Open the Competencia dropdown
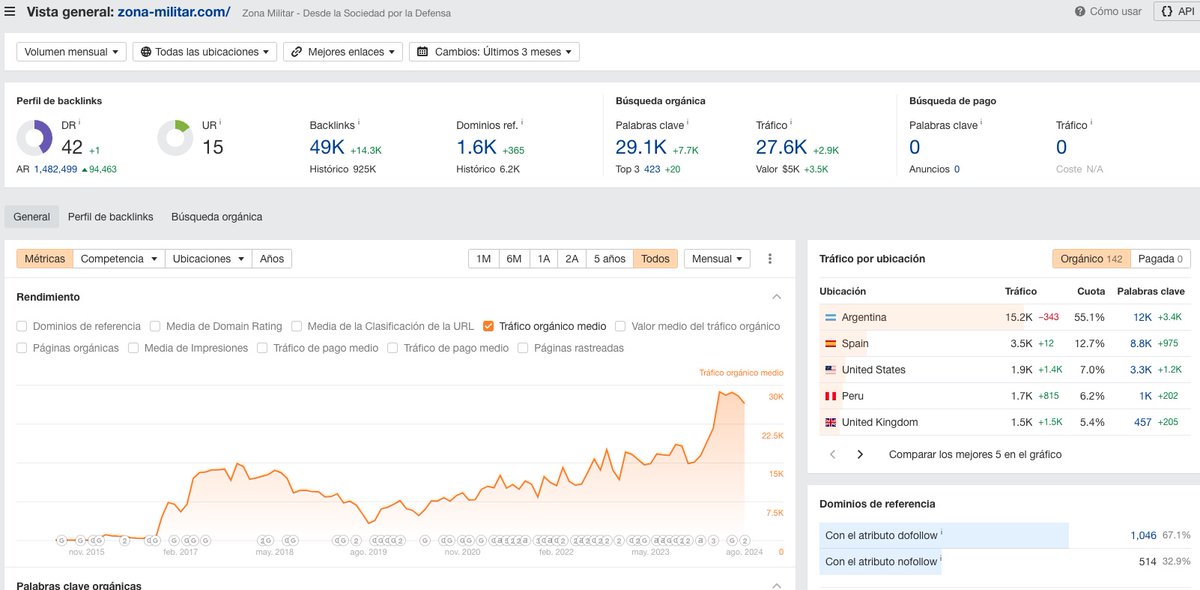This screenshot has width=1200, height=590. (119, 259)
